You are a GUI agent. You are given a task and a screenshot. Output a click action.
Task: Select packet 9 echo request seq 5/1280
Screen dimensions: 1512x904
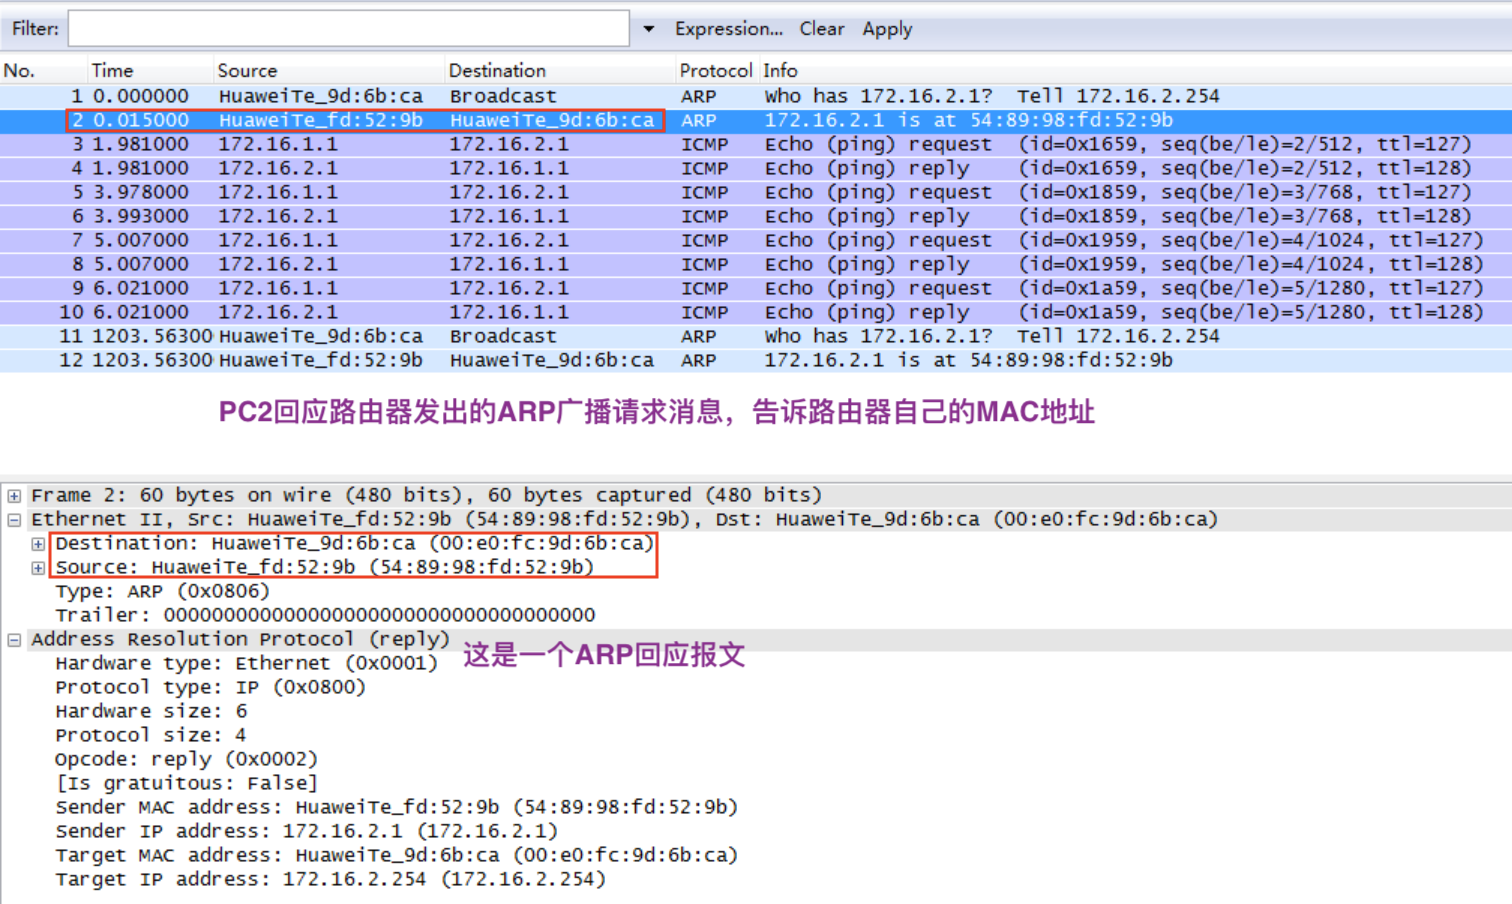(x=756, y=288)
